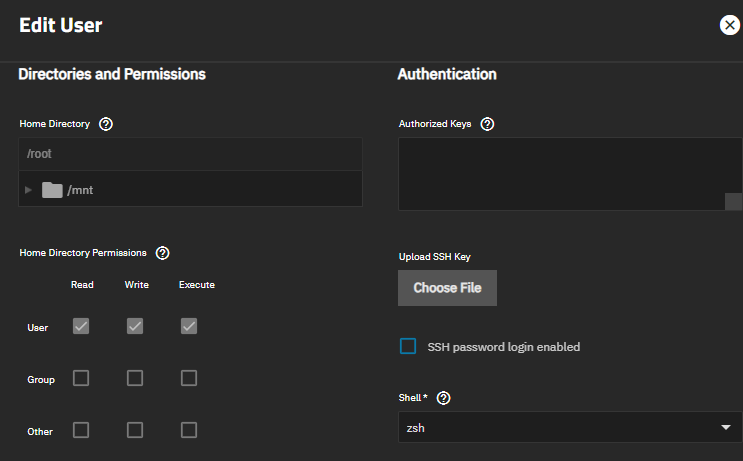Image resolution: width=743 pixels, height=461 pixels.
Task: Toggle User Execute permission checkbox
Action: pos(189,326)
